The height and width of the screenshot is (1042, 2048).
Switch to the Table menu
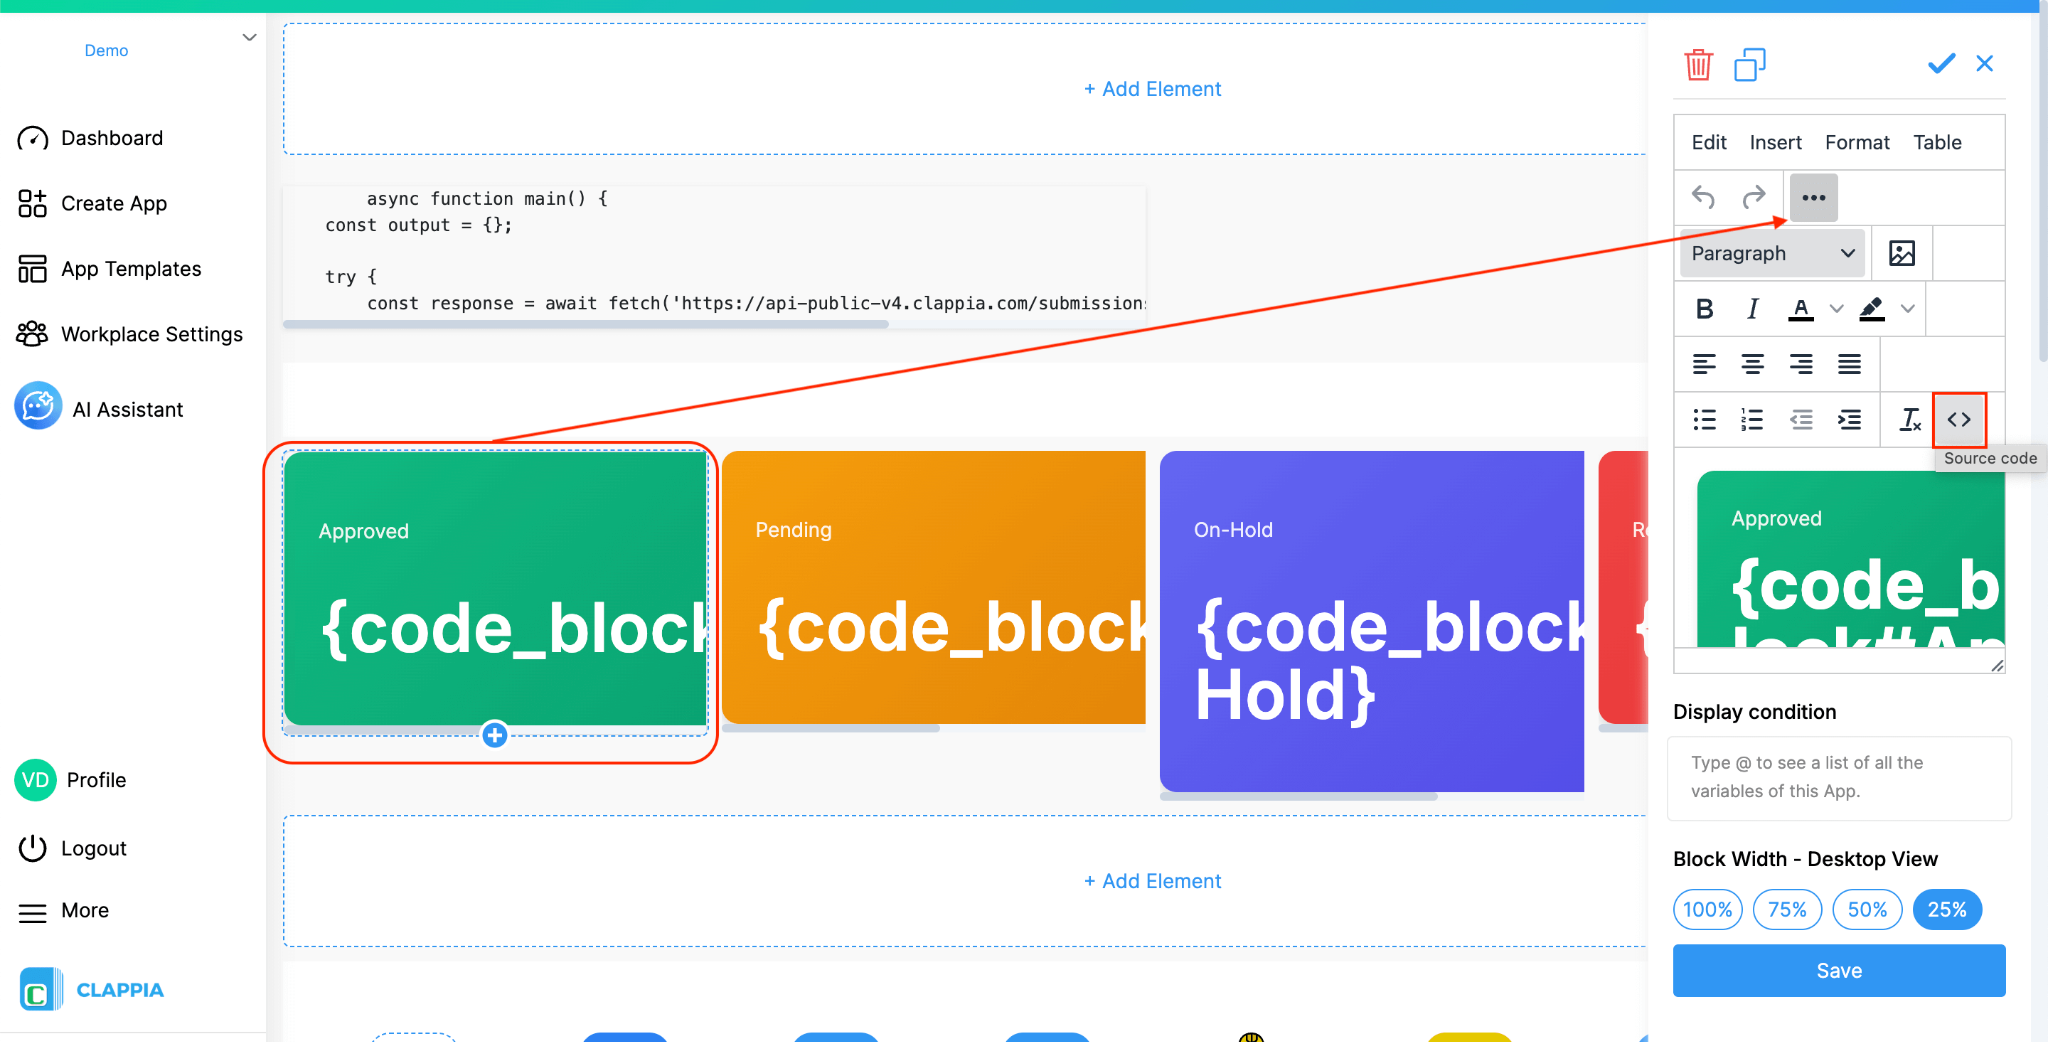coord(1936,142)
